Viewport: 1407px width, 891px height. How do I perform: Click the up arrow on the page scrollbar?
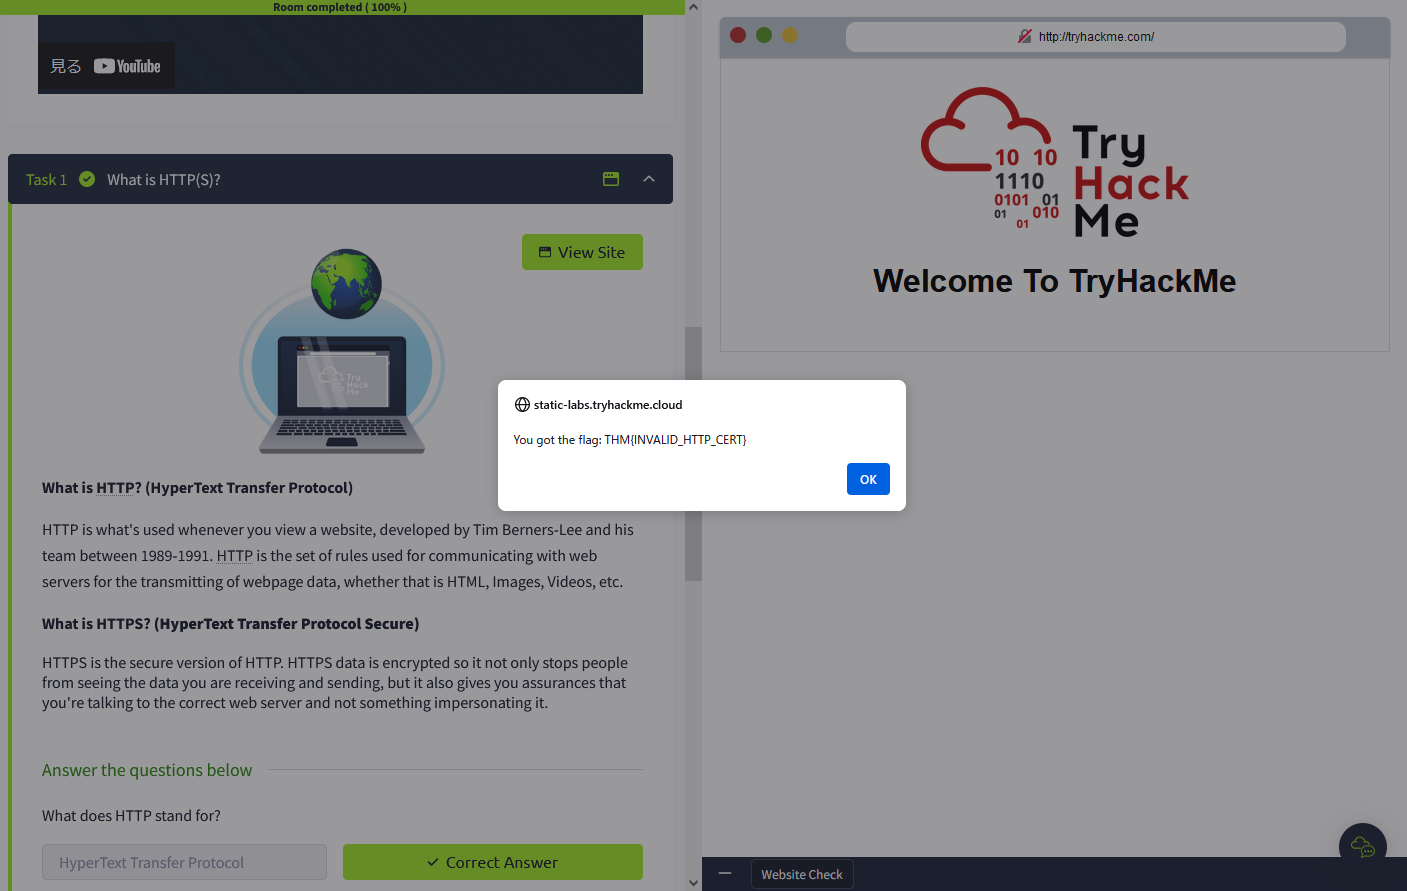click(693, 6)
